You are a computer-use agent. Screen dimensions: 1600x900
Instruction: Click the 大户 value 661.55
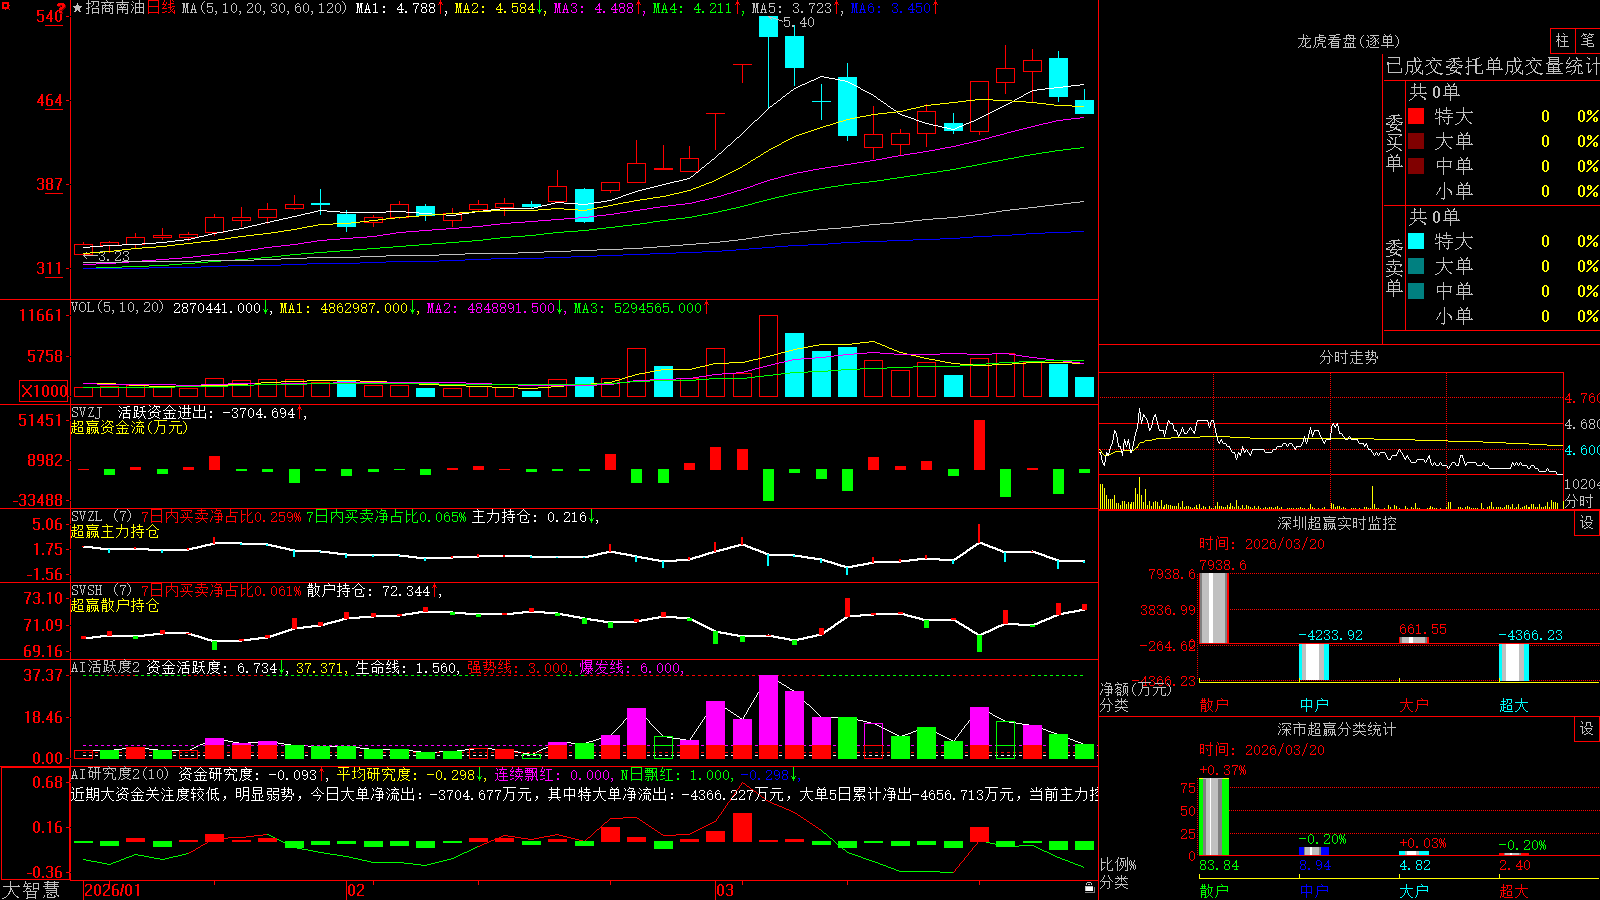click(x=1422, y=629)
